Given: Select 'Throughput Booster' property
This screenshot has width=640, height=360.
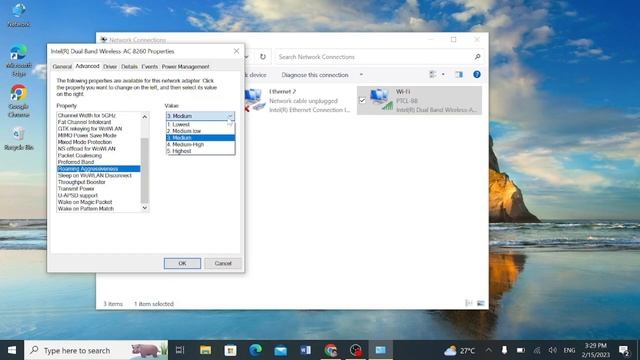Looking at the screenshot, I should coord(98,182).
